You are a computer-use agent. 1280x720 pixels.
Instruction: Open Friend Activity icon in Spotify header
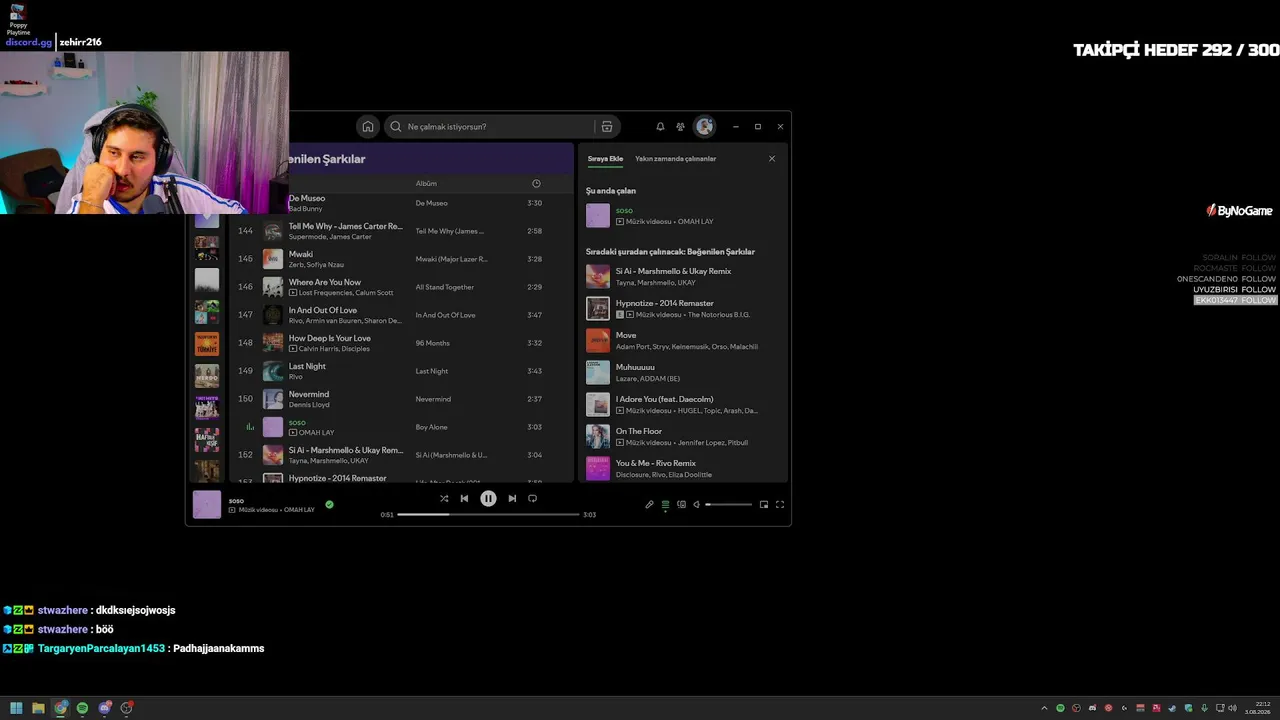[x=681, y=127]
